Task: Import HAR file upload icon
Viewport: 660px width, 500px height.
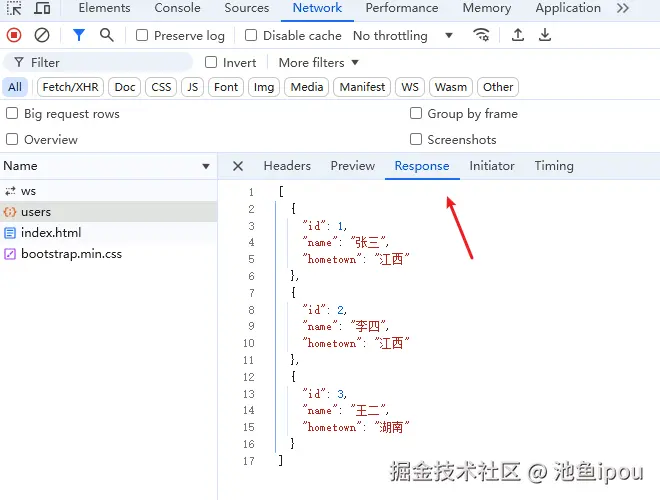Action: tap(518, 35)
